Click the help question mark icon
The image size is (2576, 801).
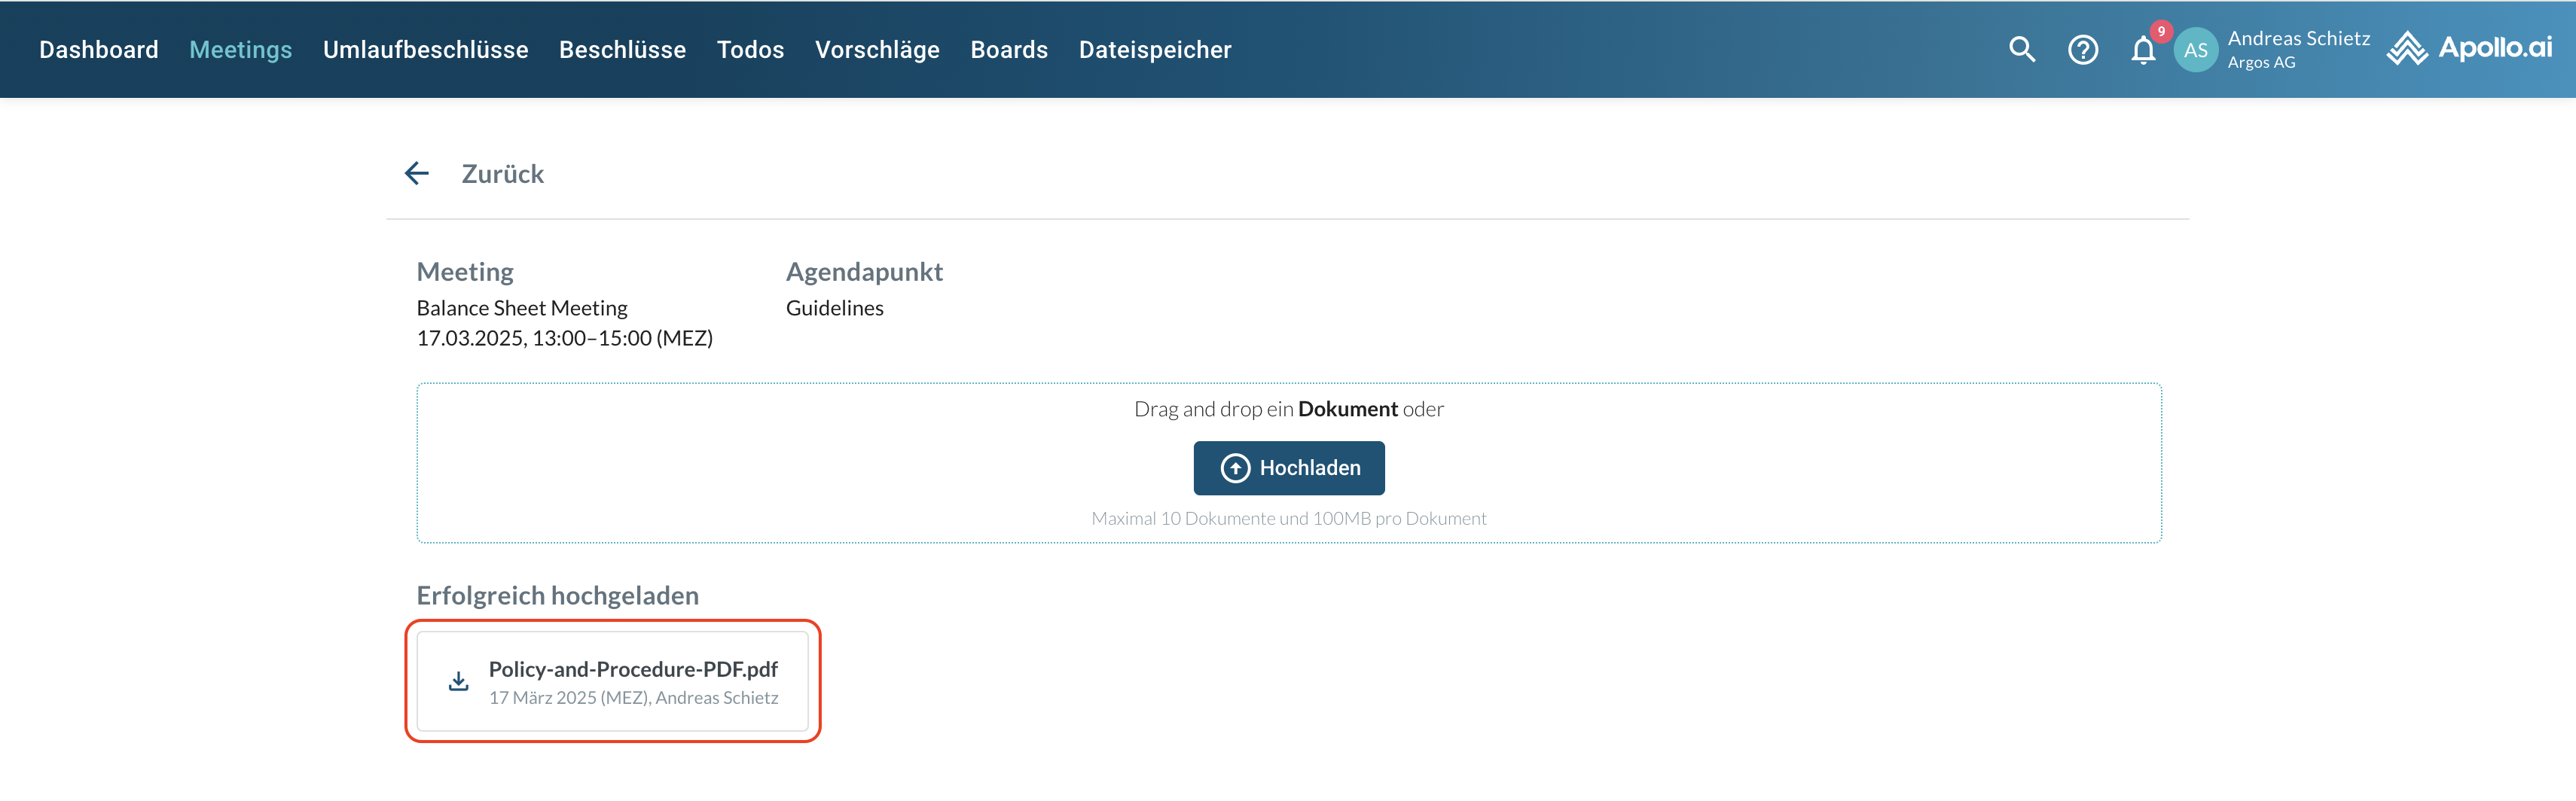[x=2082, y=49]
